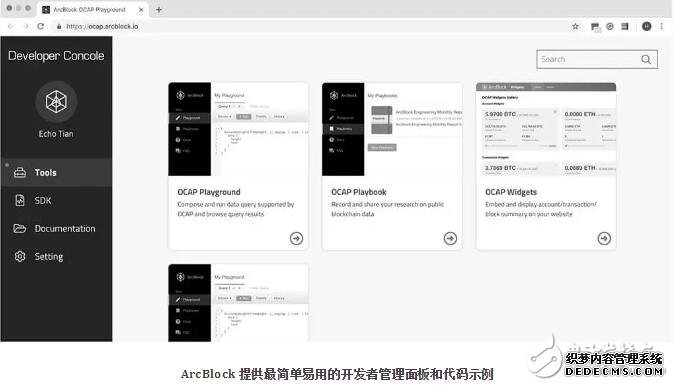The image size is (674, 386).
Task: Open the OCAP Playground preview thumbnail
Action: coord(238,129)
